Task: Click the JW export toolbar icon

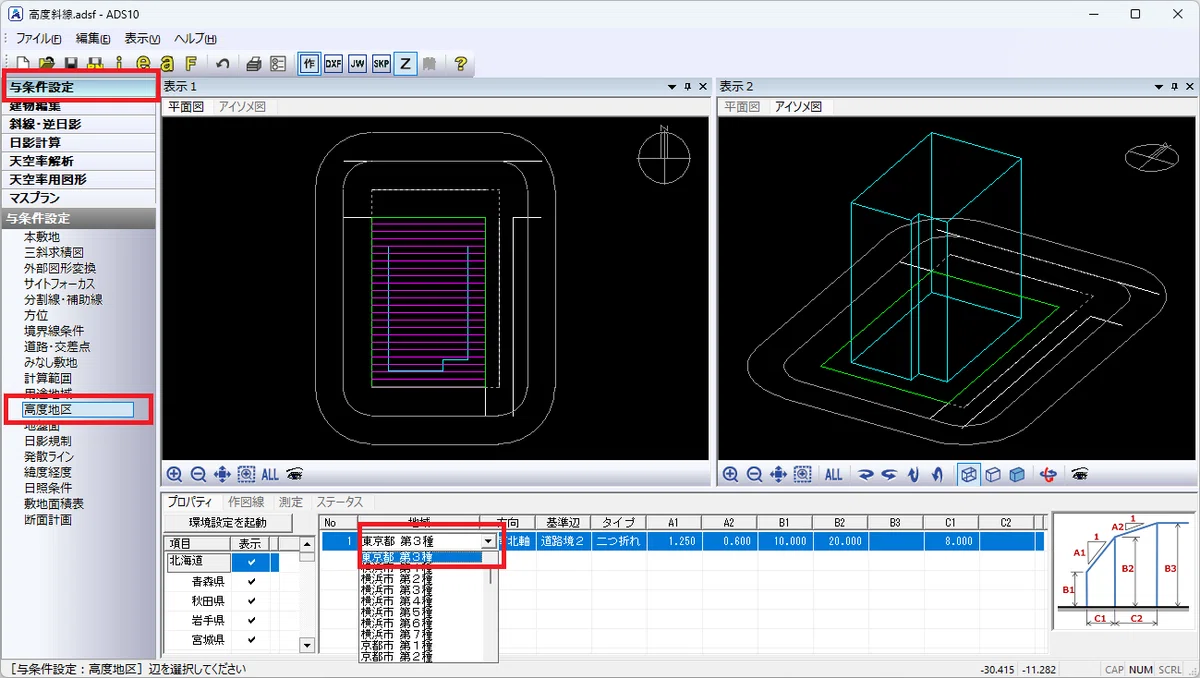Action: [357, 63]
